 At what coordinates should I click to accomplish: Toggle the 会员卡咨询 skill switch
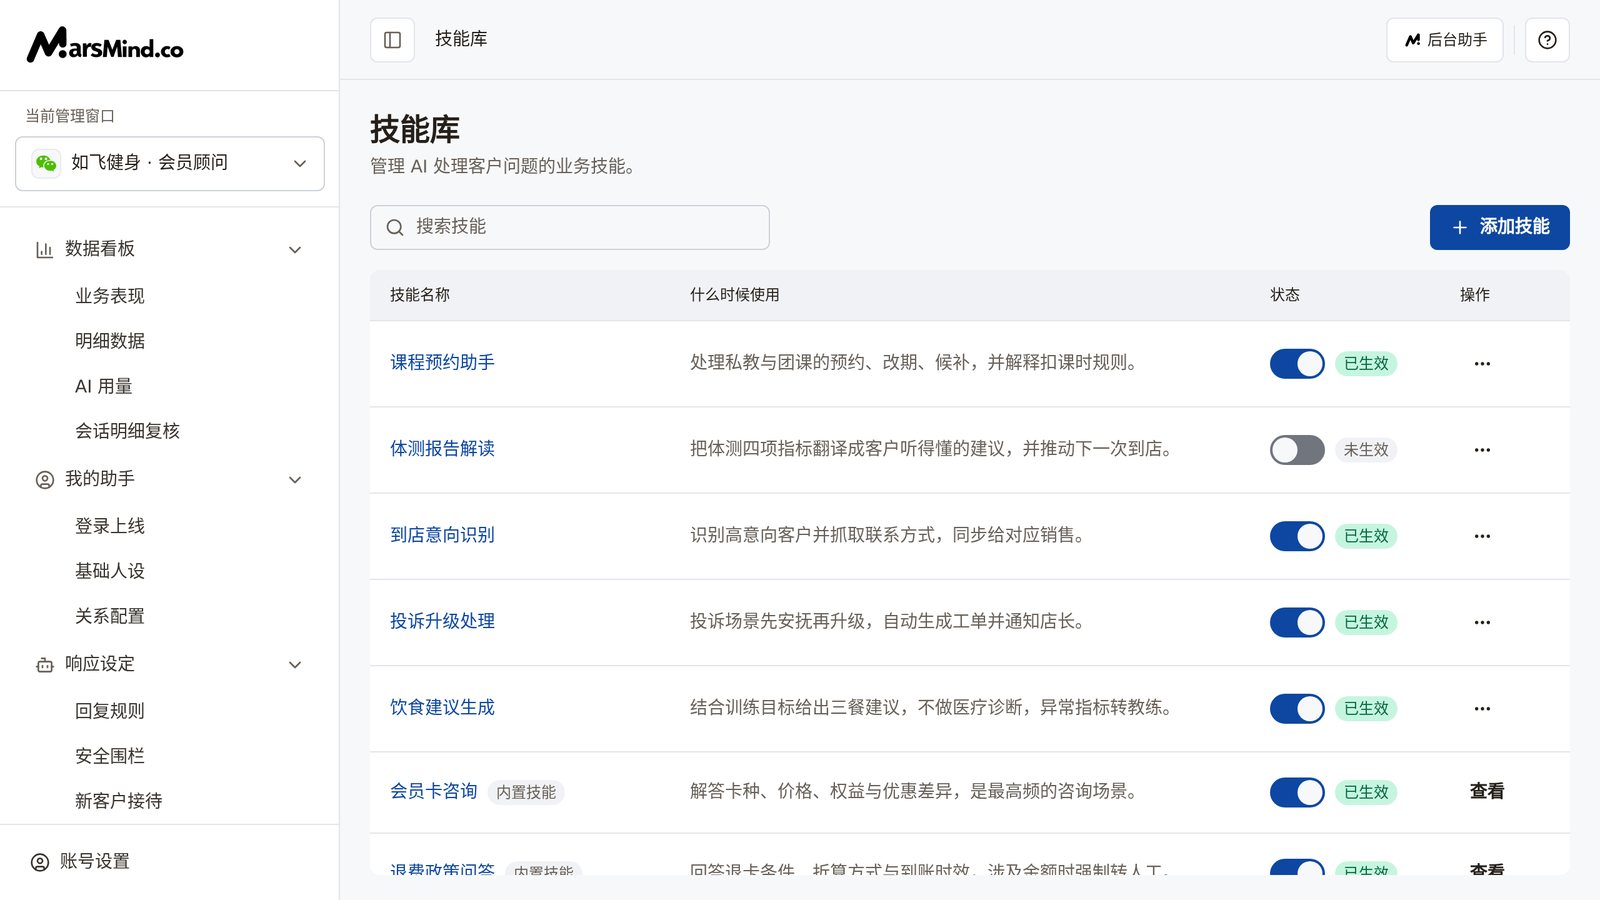[x=1297, y=792]
